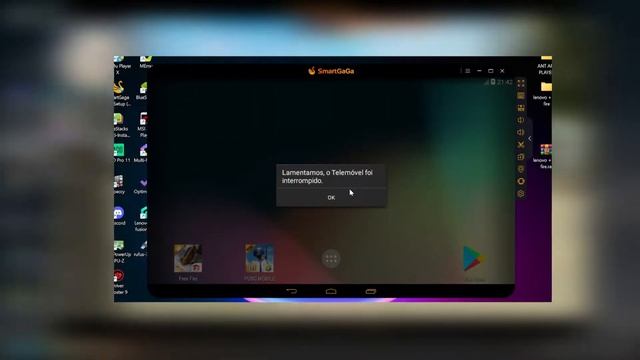Toggle fullscreen in SmartGaGa sidebar
Image resolution: width=640 pixels, height=360 pixels.
point(521,83)
